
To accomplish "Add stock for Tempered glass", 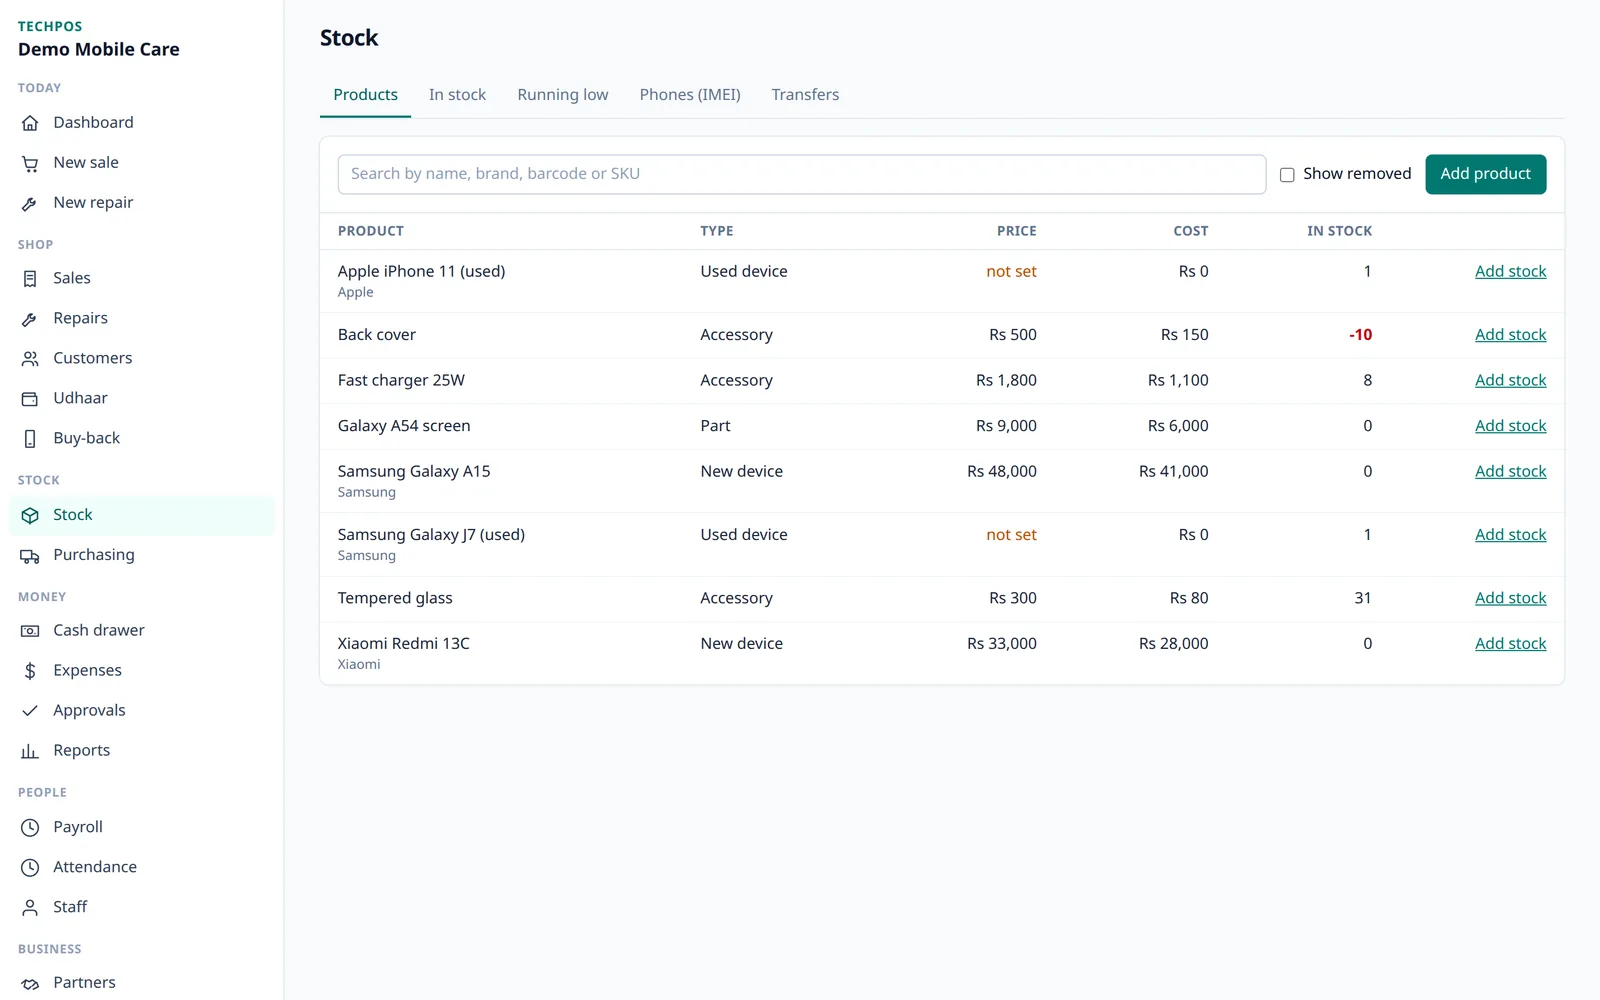I will click(x=1510, y=598).
